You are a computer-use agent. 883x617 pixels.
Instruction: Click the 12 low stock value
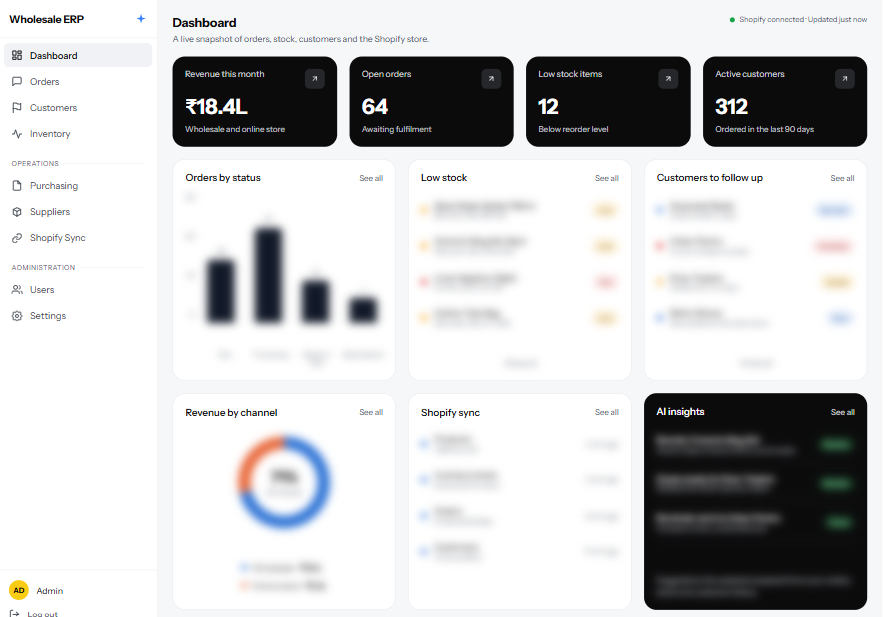click(x=548, y=106)
